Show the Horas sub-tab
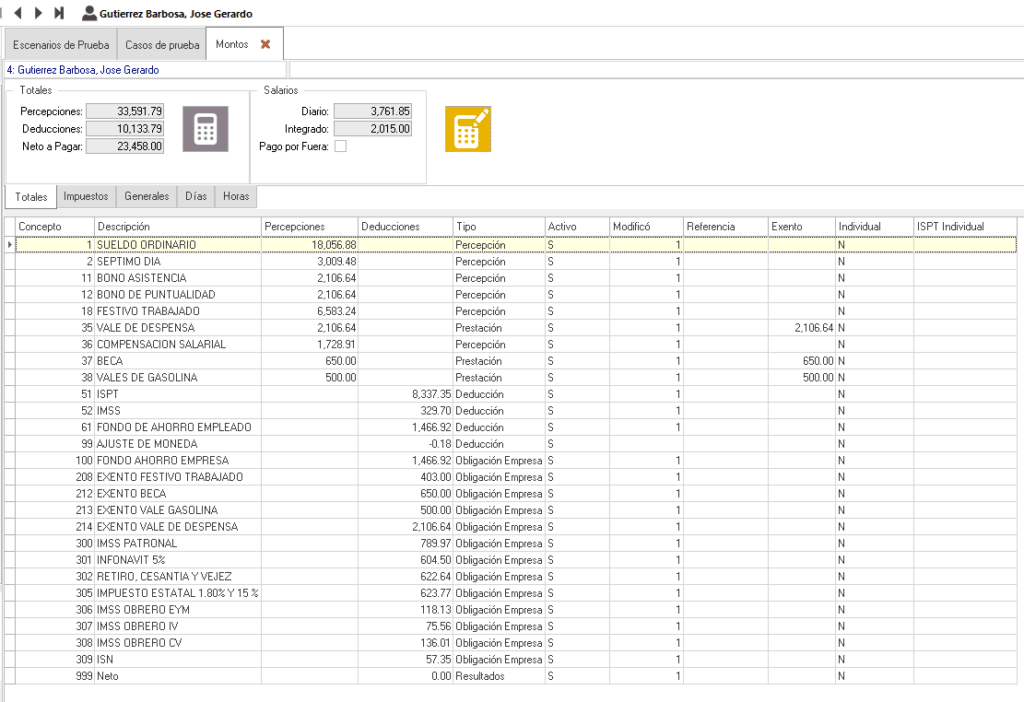The width and height of the screenshot is (1024, 702). 236,197
